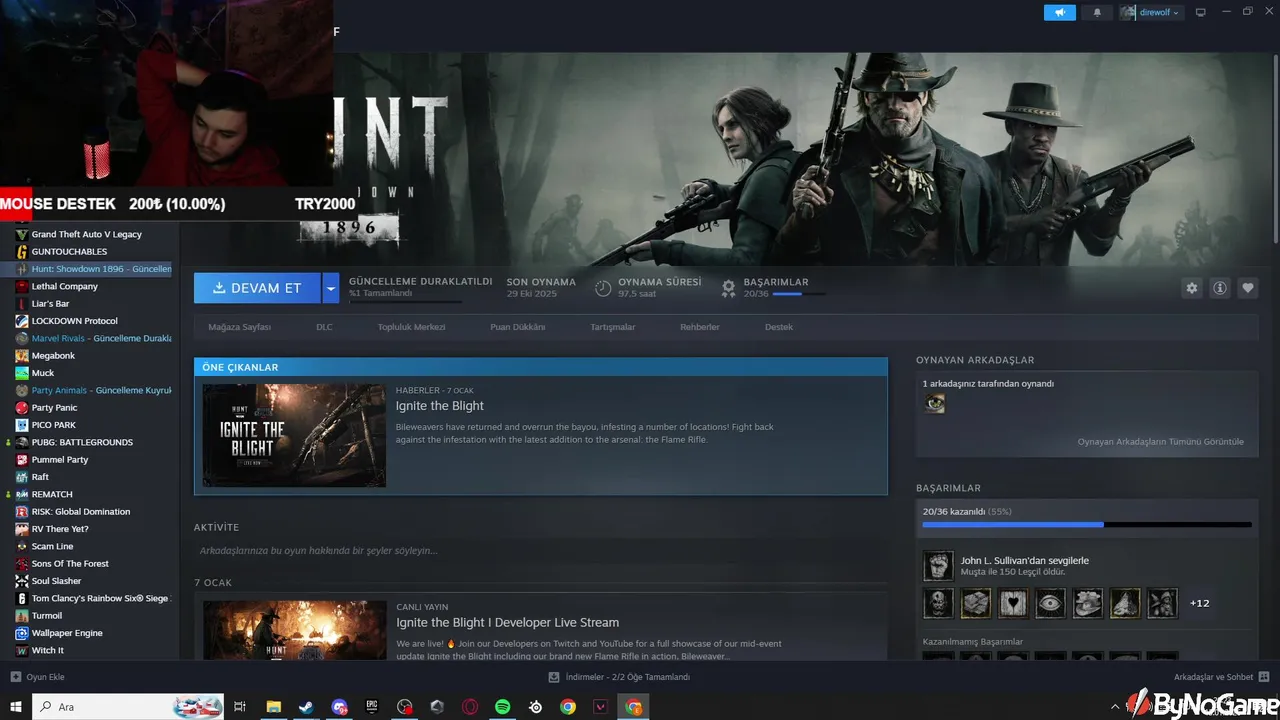Click the activity comment input field

point(540,550)
